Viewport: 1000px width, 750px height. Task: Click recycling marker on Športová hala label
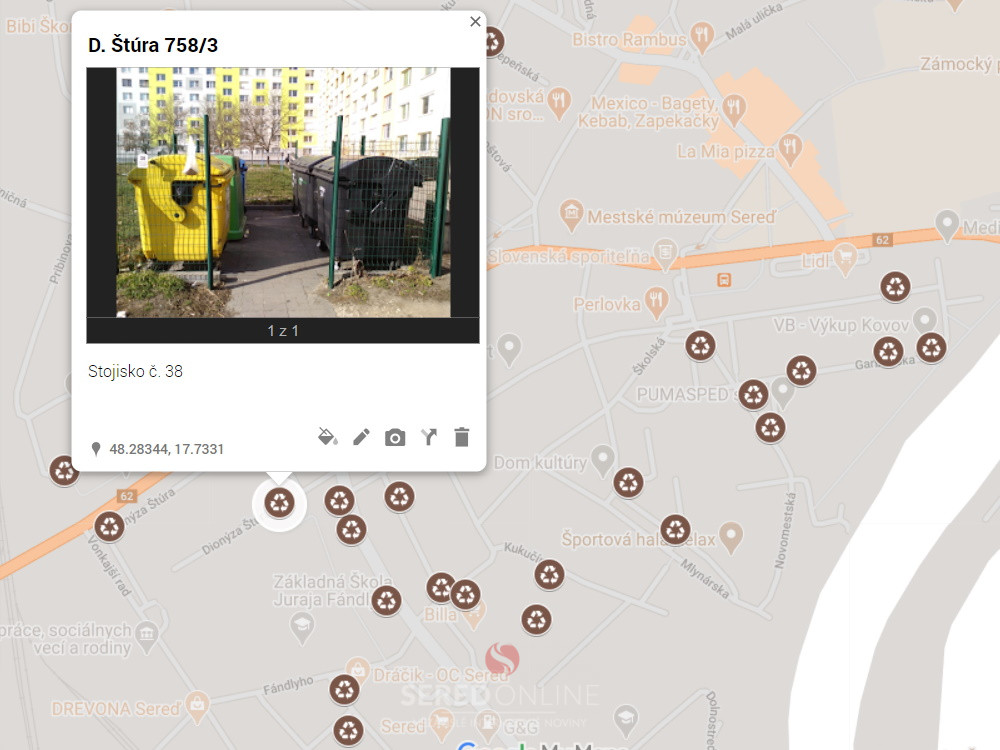(675, 529)
